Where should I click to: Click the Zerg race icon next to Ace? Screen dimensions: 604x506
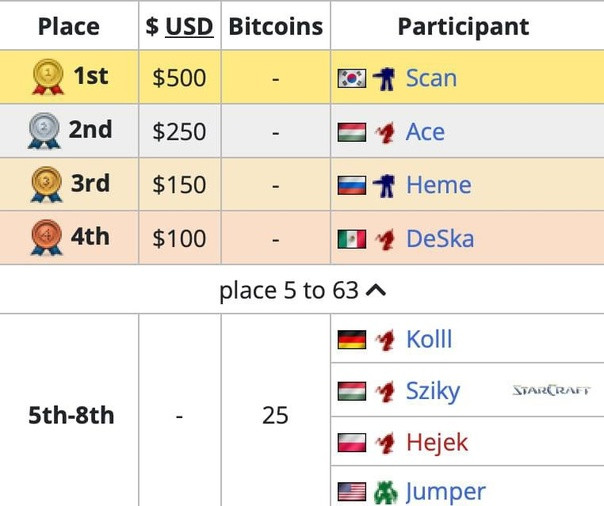385,132
